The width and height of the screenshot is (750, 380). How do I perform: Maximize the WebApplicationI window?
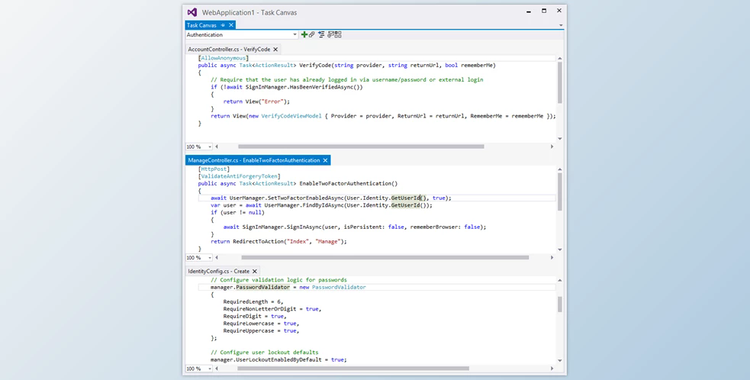(x=544, y=11)
